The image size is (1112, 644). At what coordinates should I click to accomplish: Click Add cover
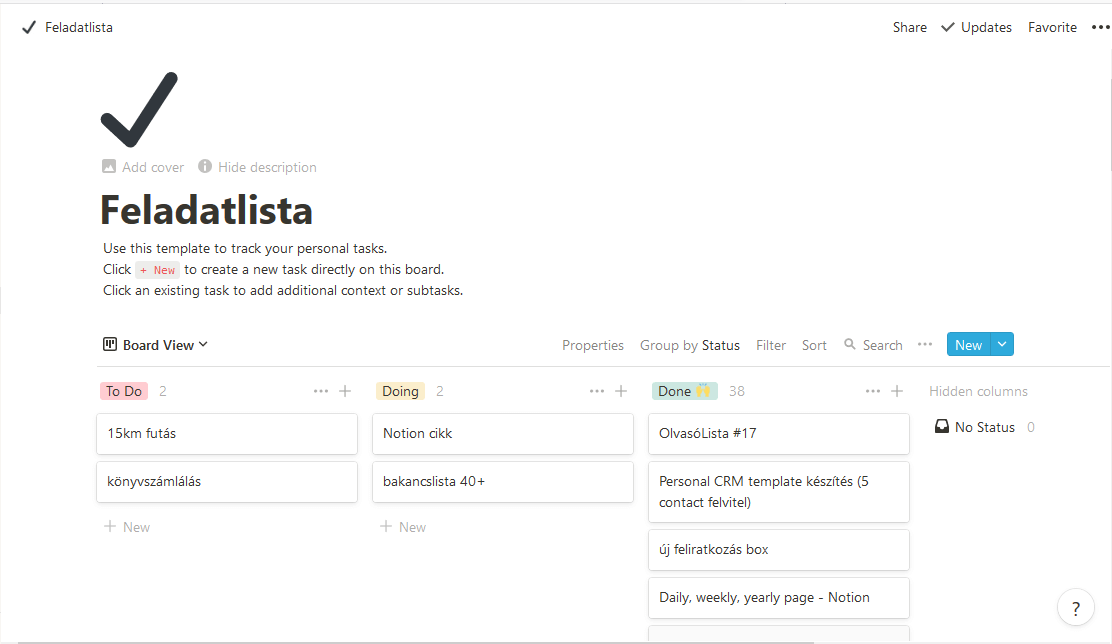(x=143, y=167)
